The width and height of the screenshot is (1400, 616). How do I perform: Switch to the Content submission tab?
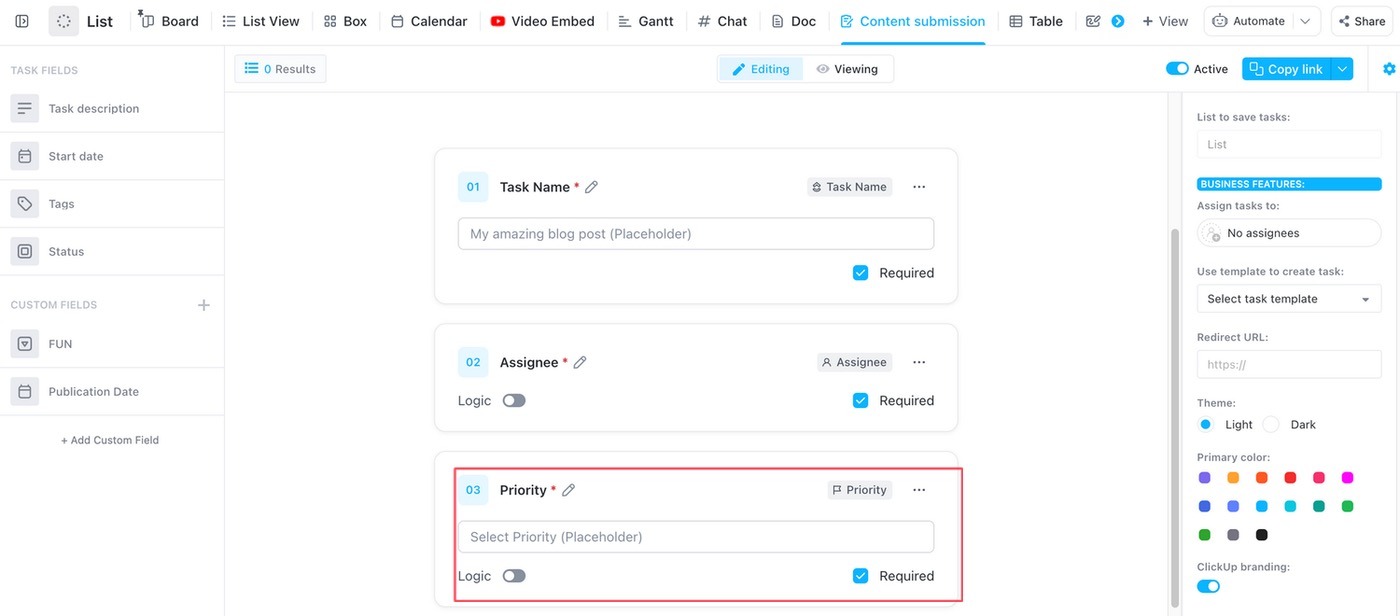[911, 20]
